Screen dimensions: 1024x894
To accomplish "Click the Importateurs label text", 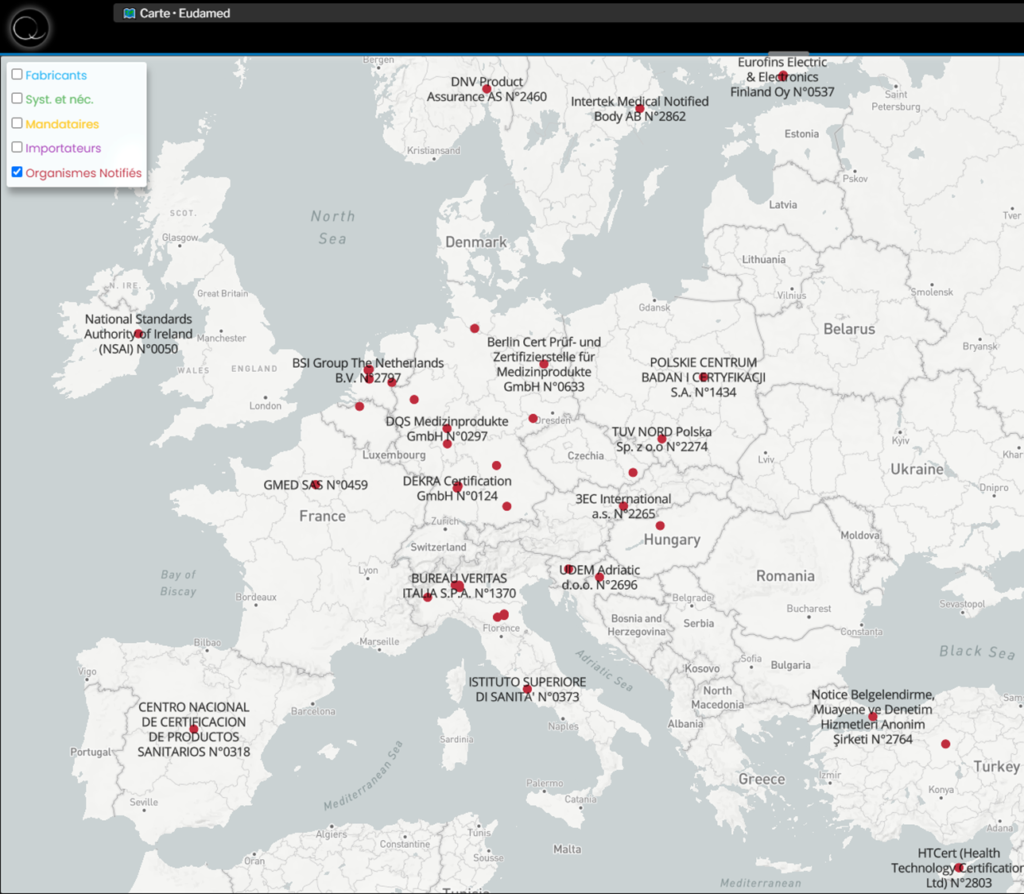I will click(63, 148).
